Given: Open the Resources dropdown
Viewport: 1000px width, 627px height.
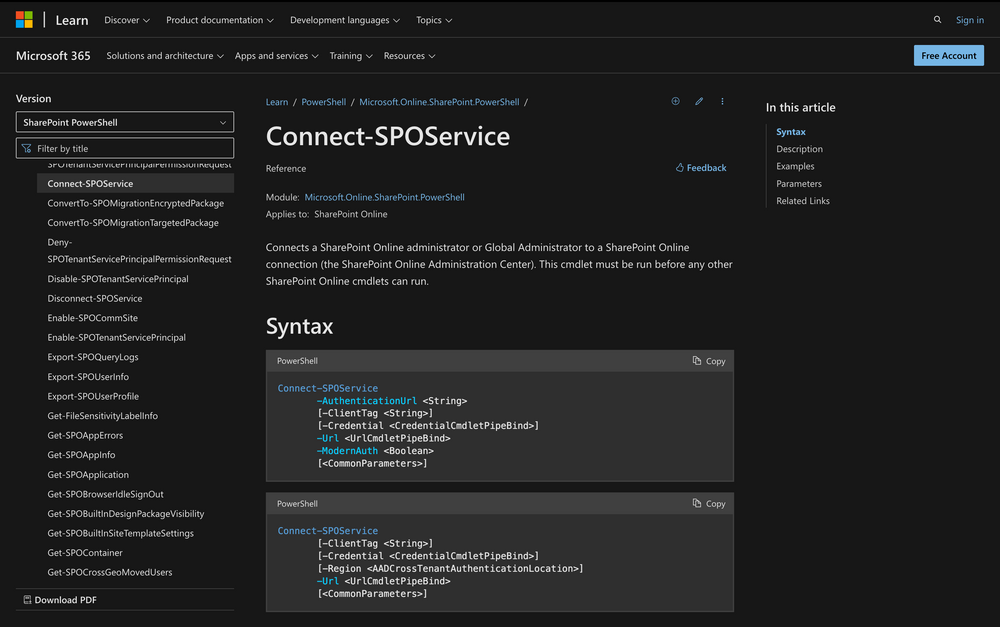Looking at the screenshot, I should 409,55.
